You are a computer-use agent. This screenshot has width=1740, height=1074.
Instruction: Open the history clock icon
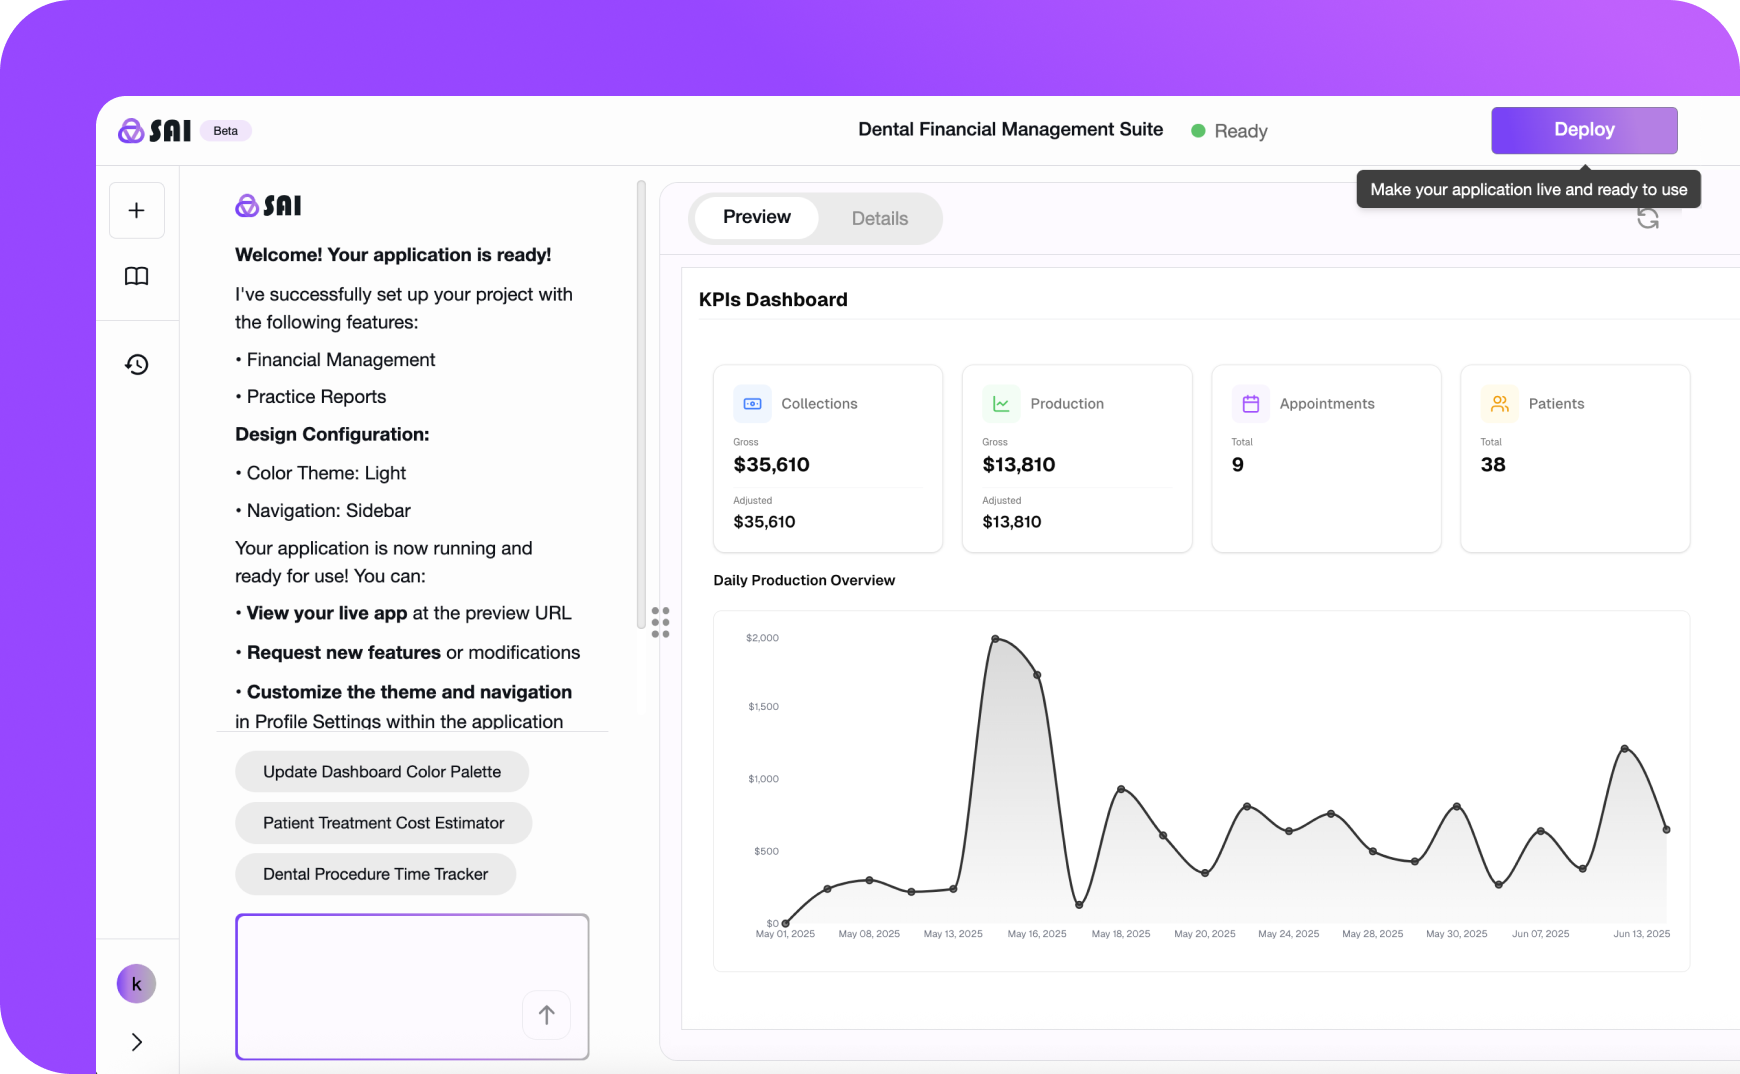click(x=137, y=364)
